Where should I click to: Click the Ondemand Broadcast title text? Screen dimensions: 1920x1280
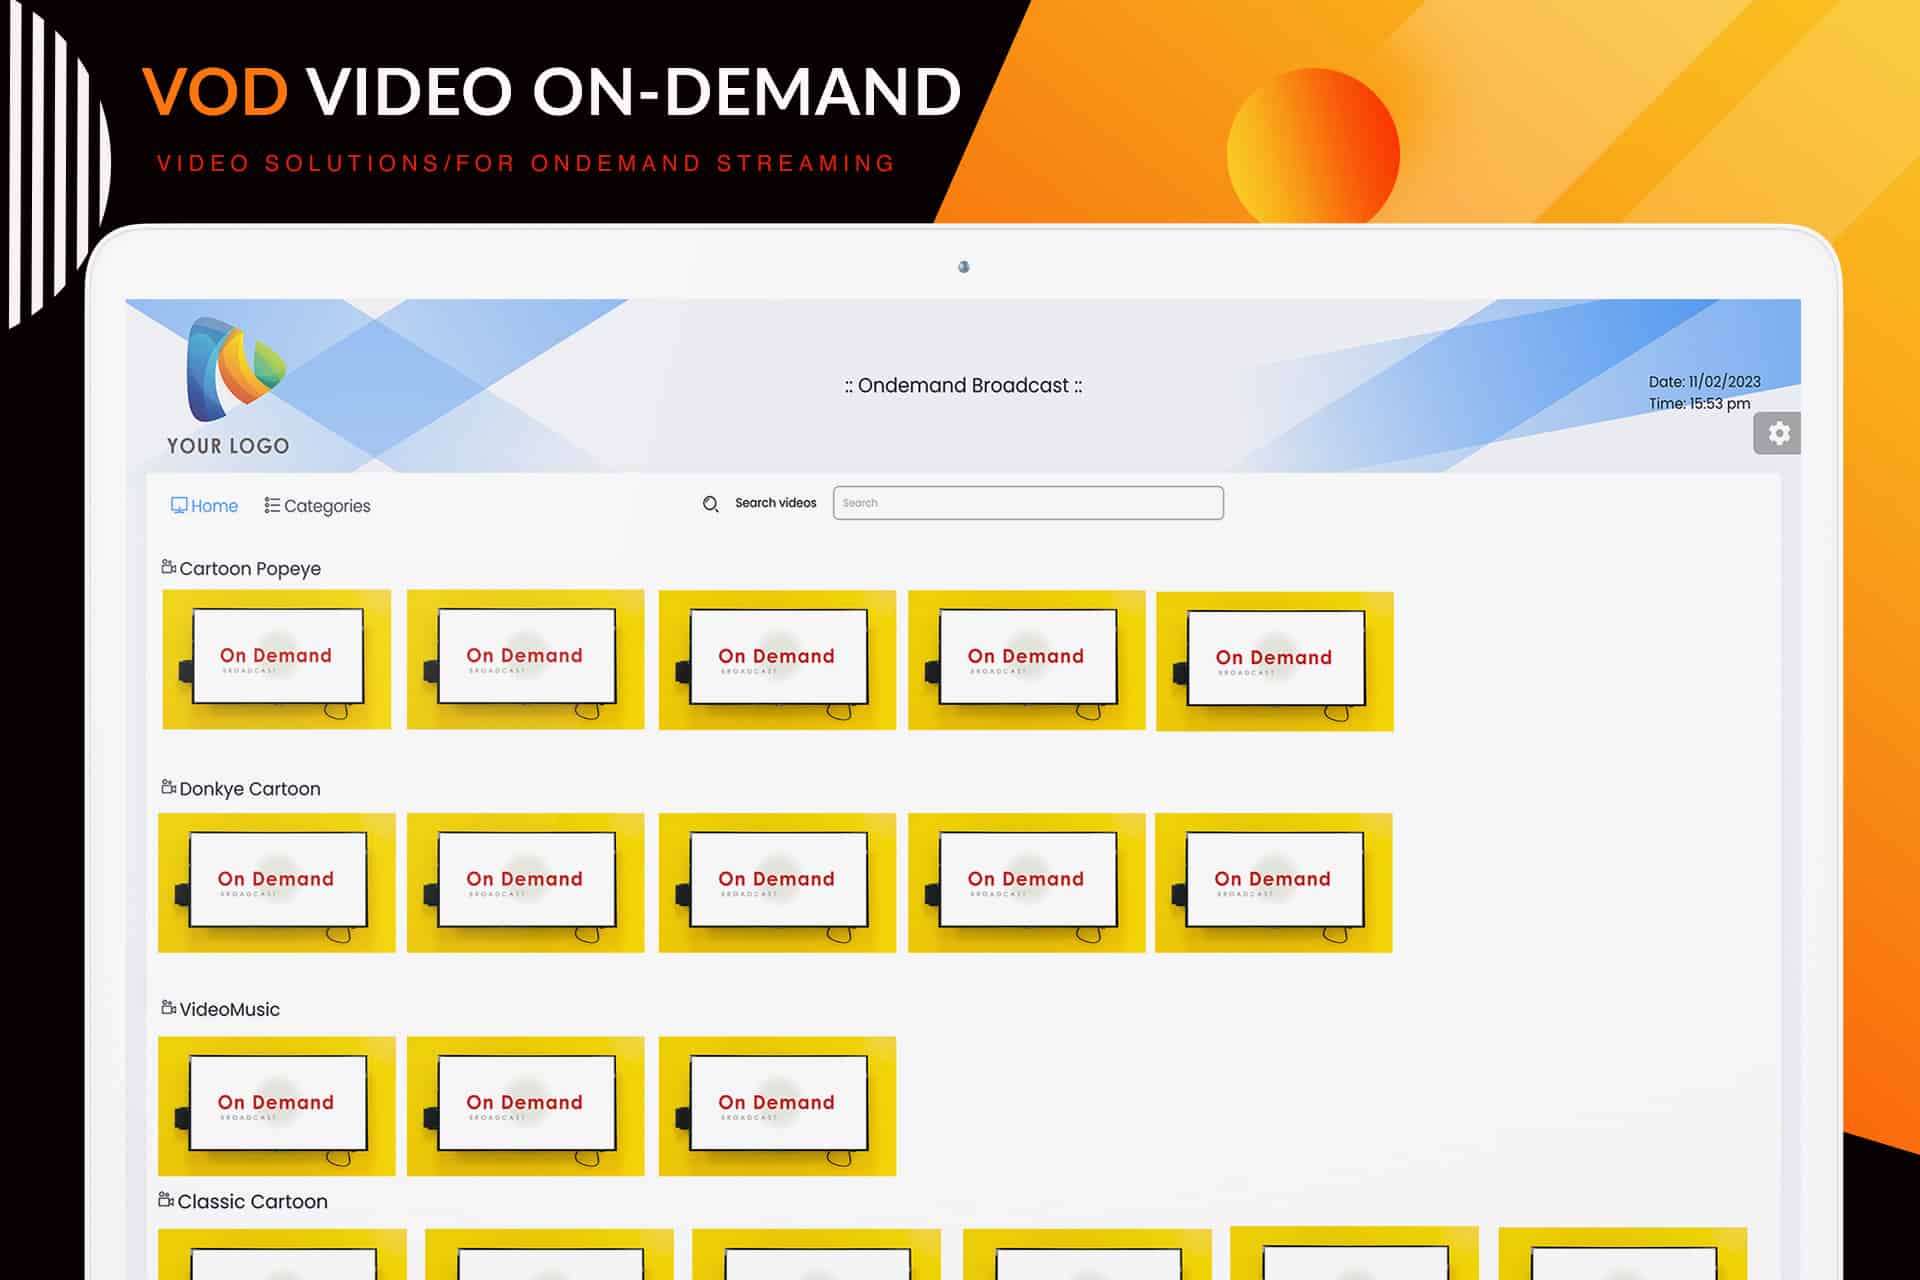pyautogui.click(x=963, y=385)
